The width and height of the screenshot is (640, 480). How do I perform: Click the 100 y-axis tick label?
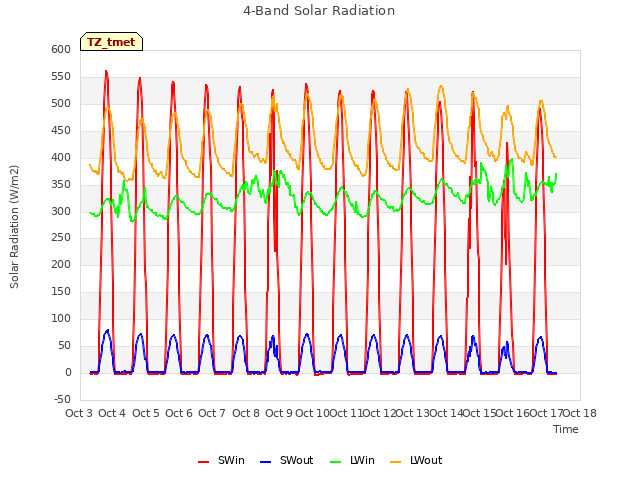point(61,318)
